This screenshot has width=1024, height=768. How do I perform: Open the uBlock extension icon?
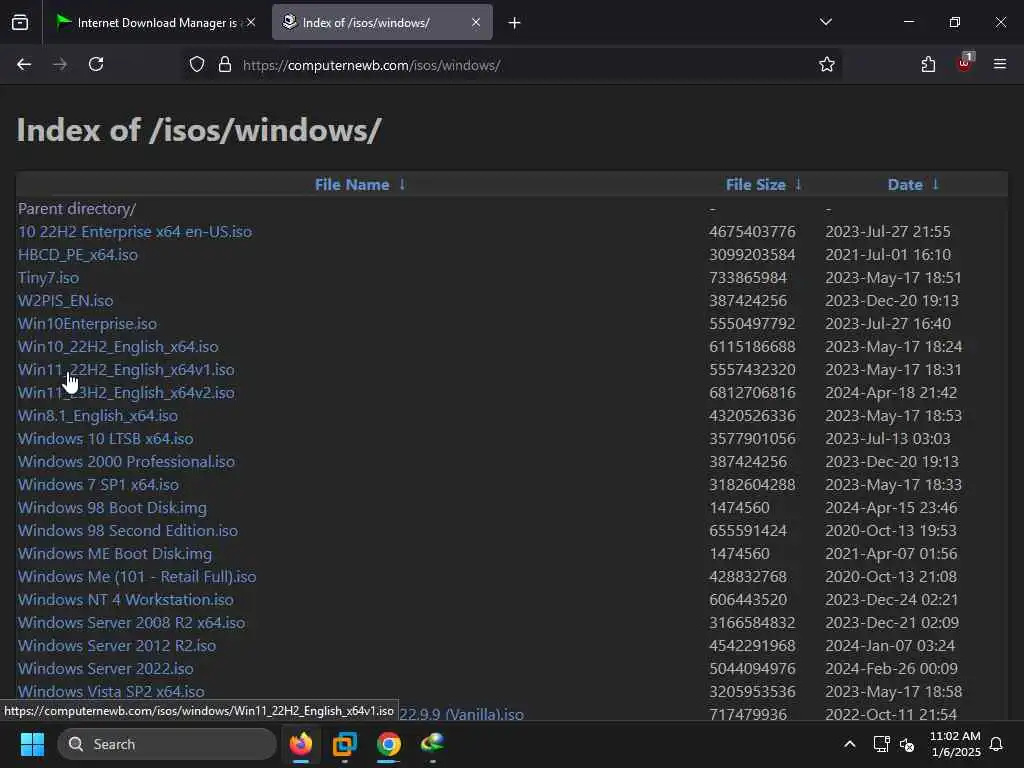pos(965,63)
